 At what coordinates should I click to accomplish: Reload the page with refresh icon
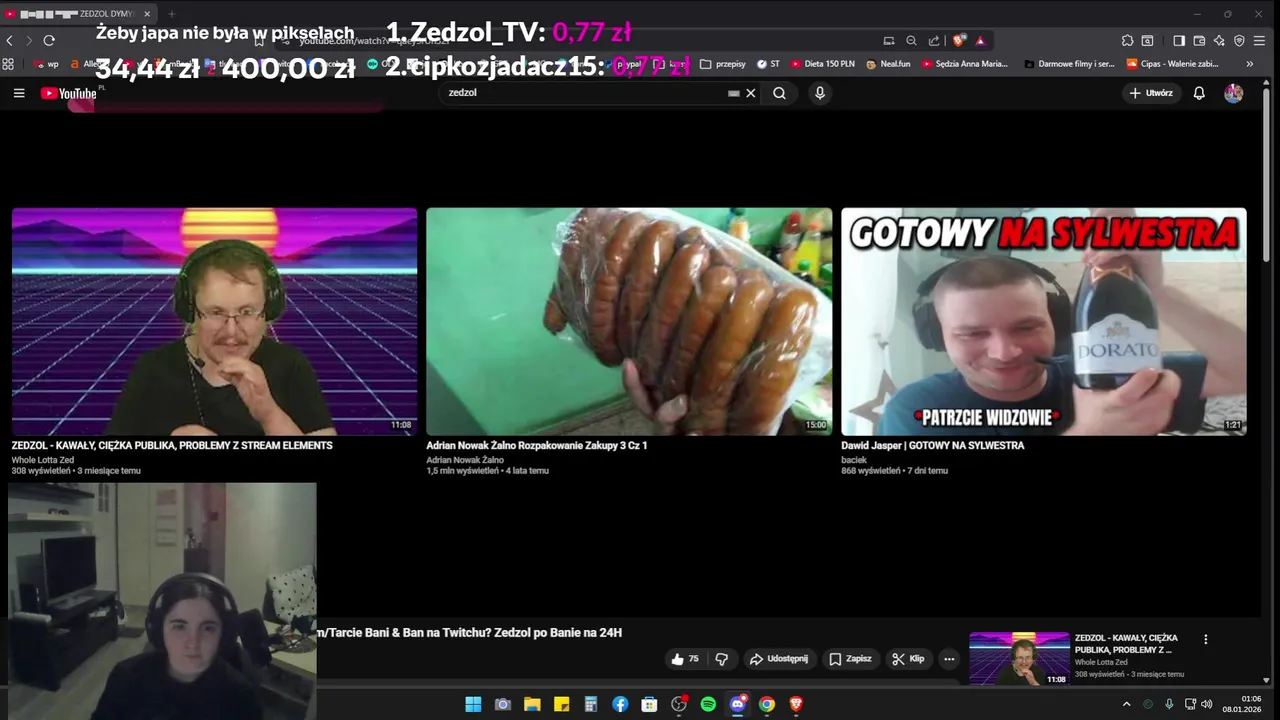[49, 41]
